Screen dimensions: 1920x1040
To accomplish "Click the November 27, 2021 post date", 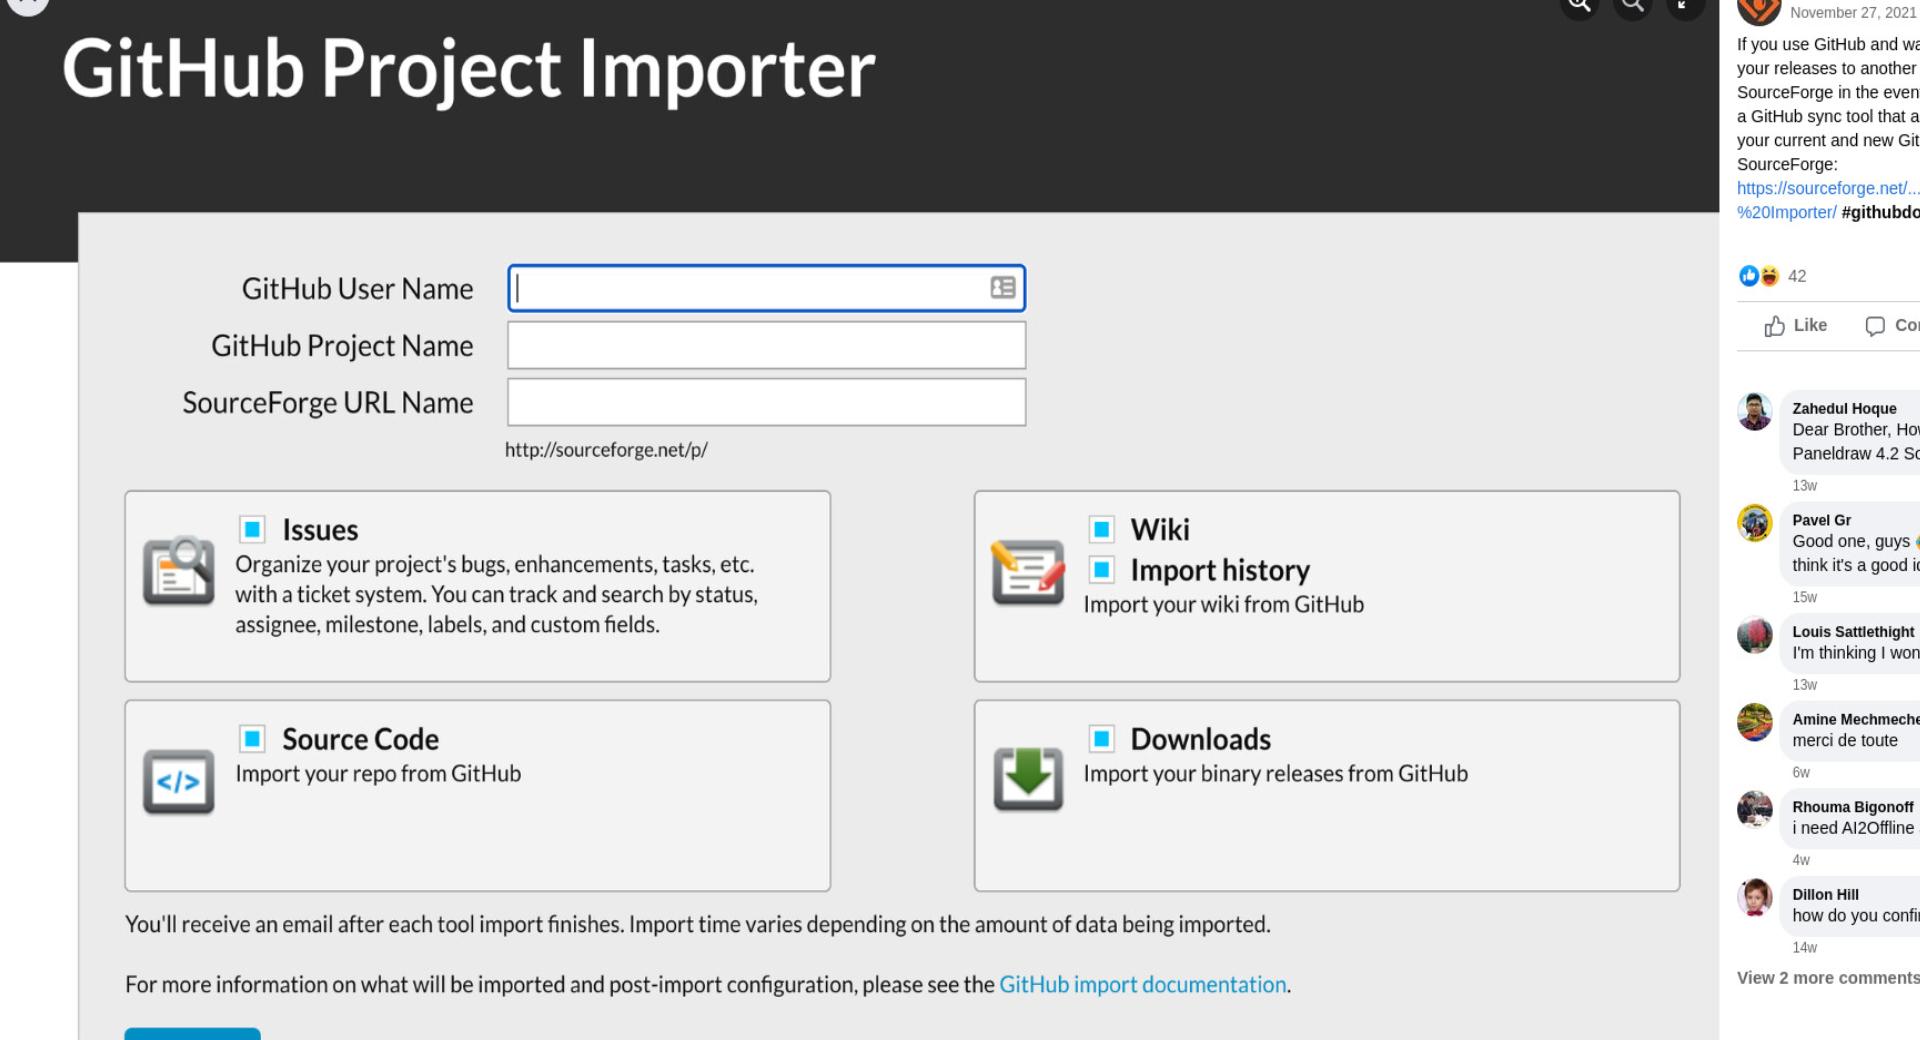I will (x=1853, y=13).
